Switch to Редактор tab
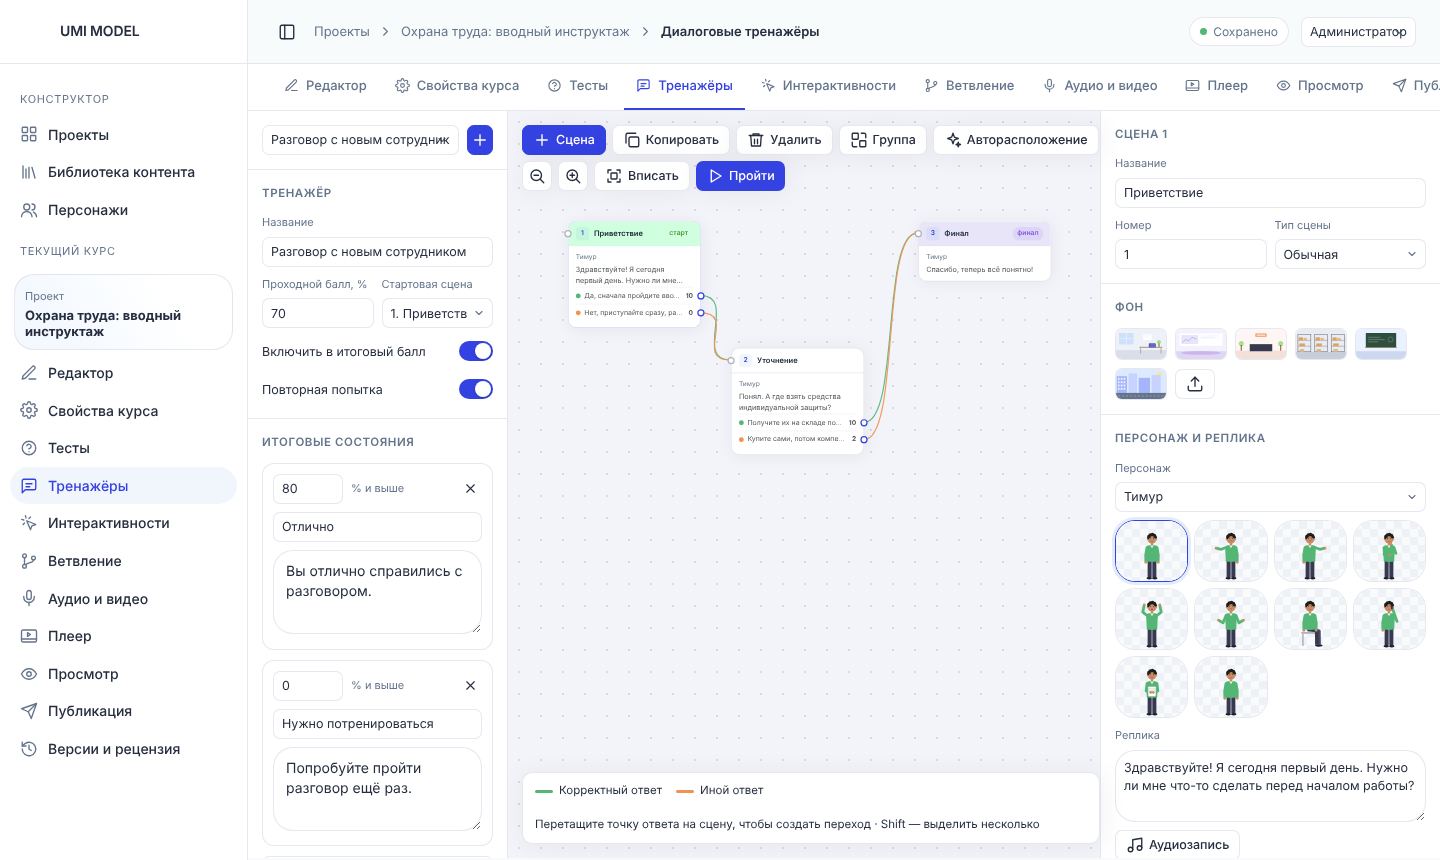Screen dimensions: 1440x860 [326, 86]
